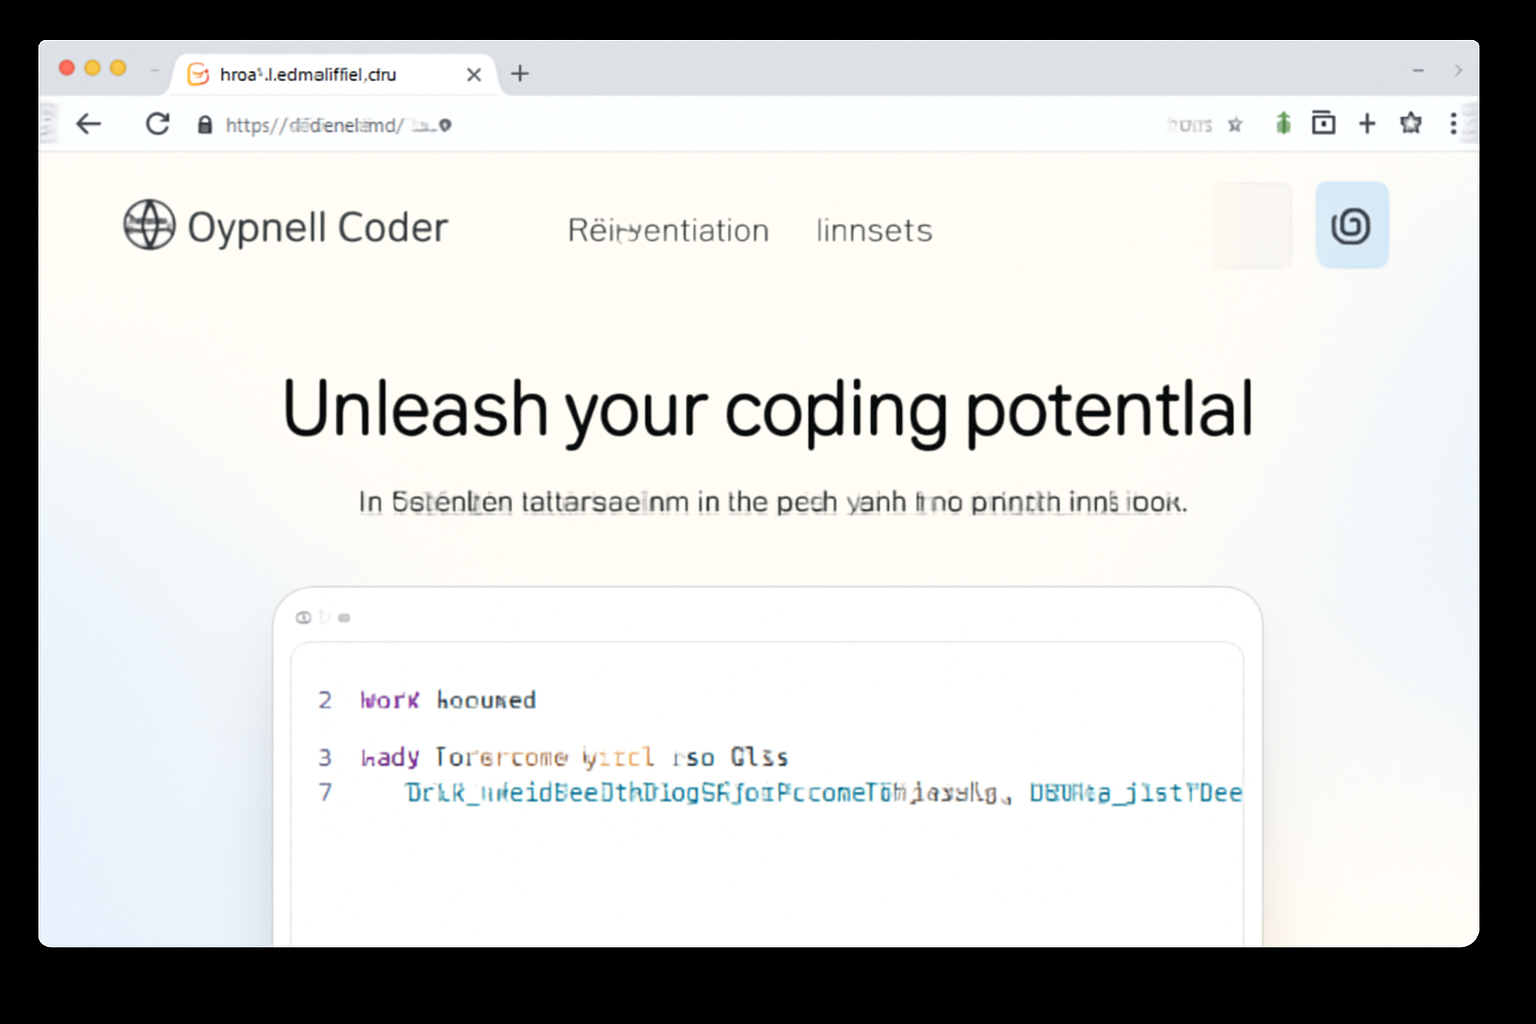The width and height of the screenshot is (1536, 1024).
Task: Open the Reiyentation nav link
Action: (x=668, y=230)
